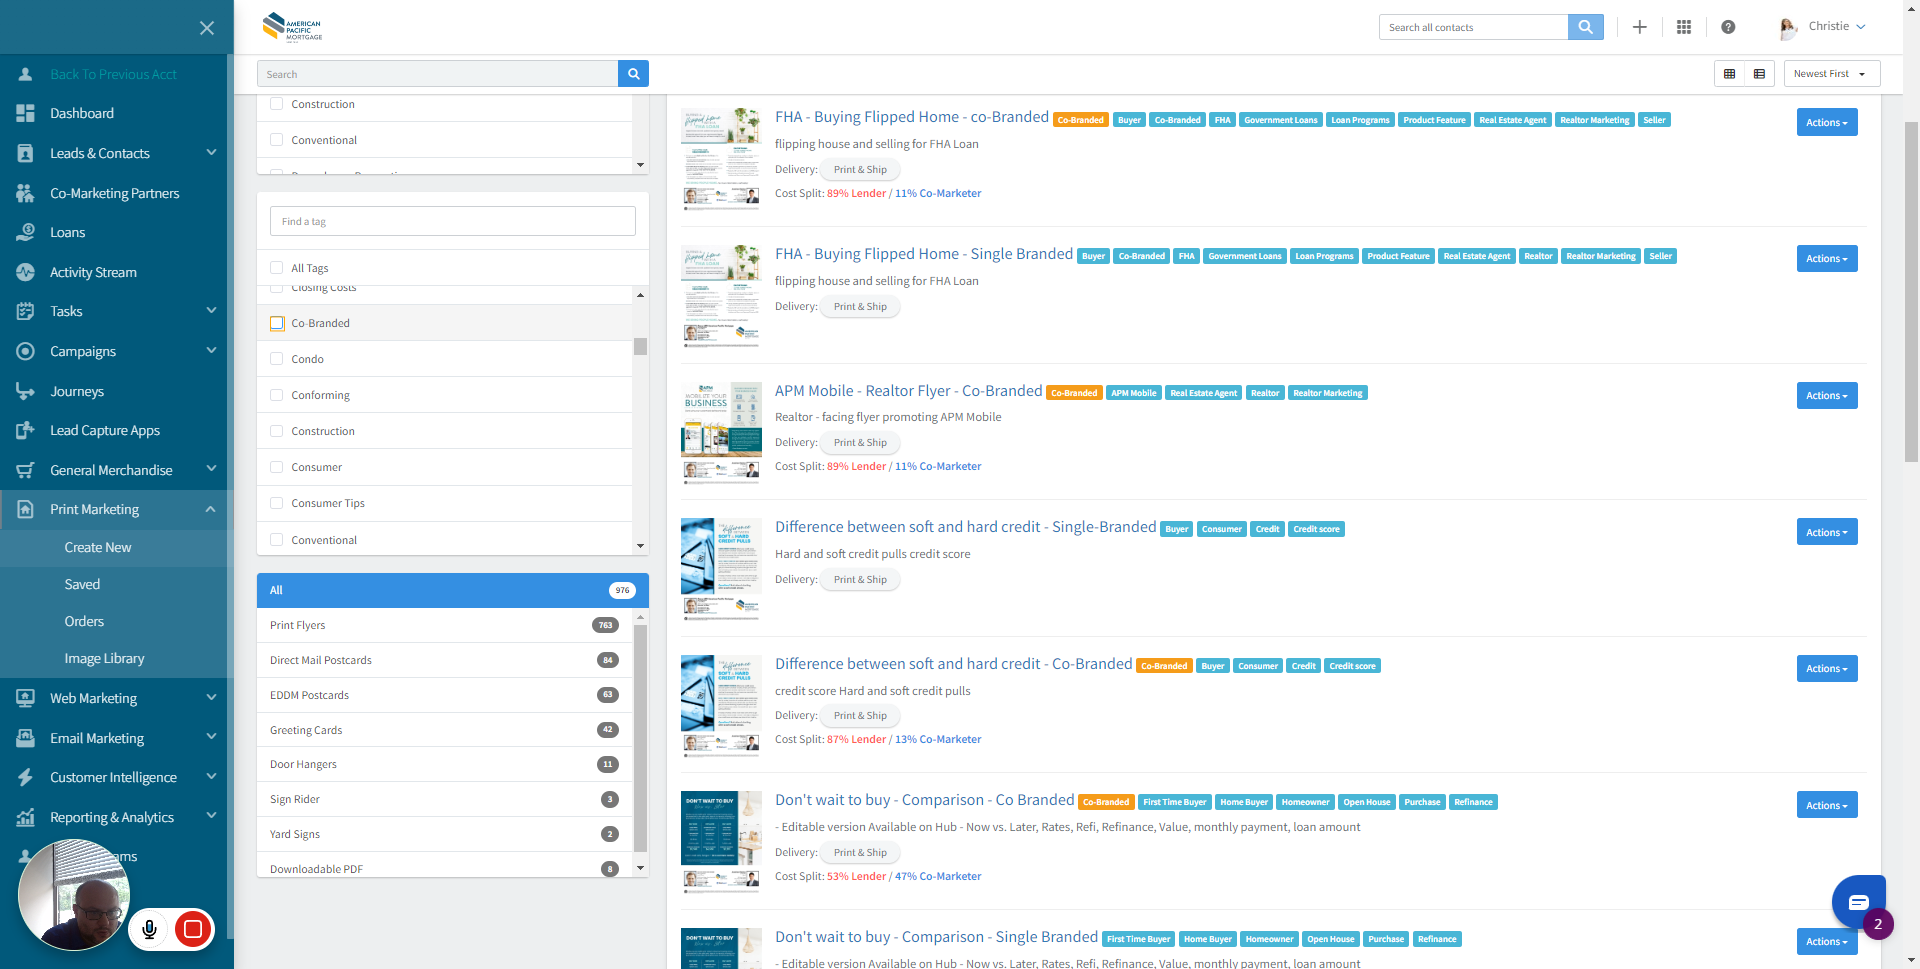Open Difference between soft and hard credit Single-Branded
1920x969 pixels.
coord(965,527)
